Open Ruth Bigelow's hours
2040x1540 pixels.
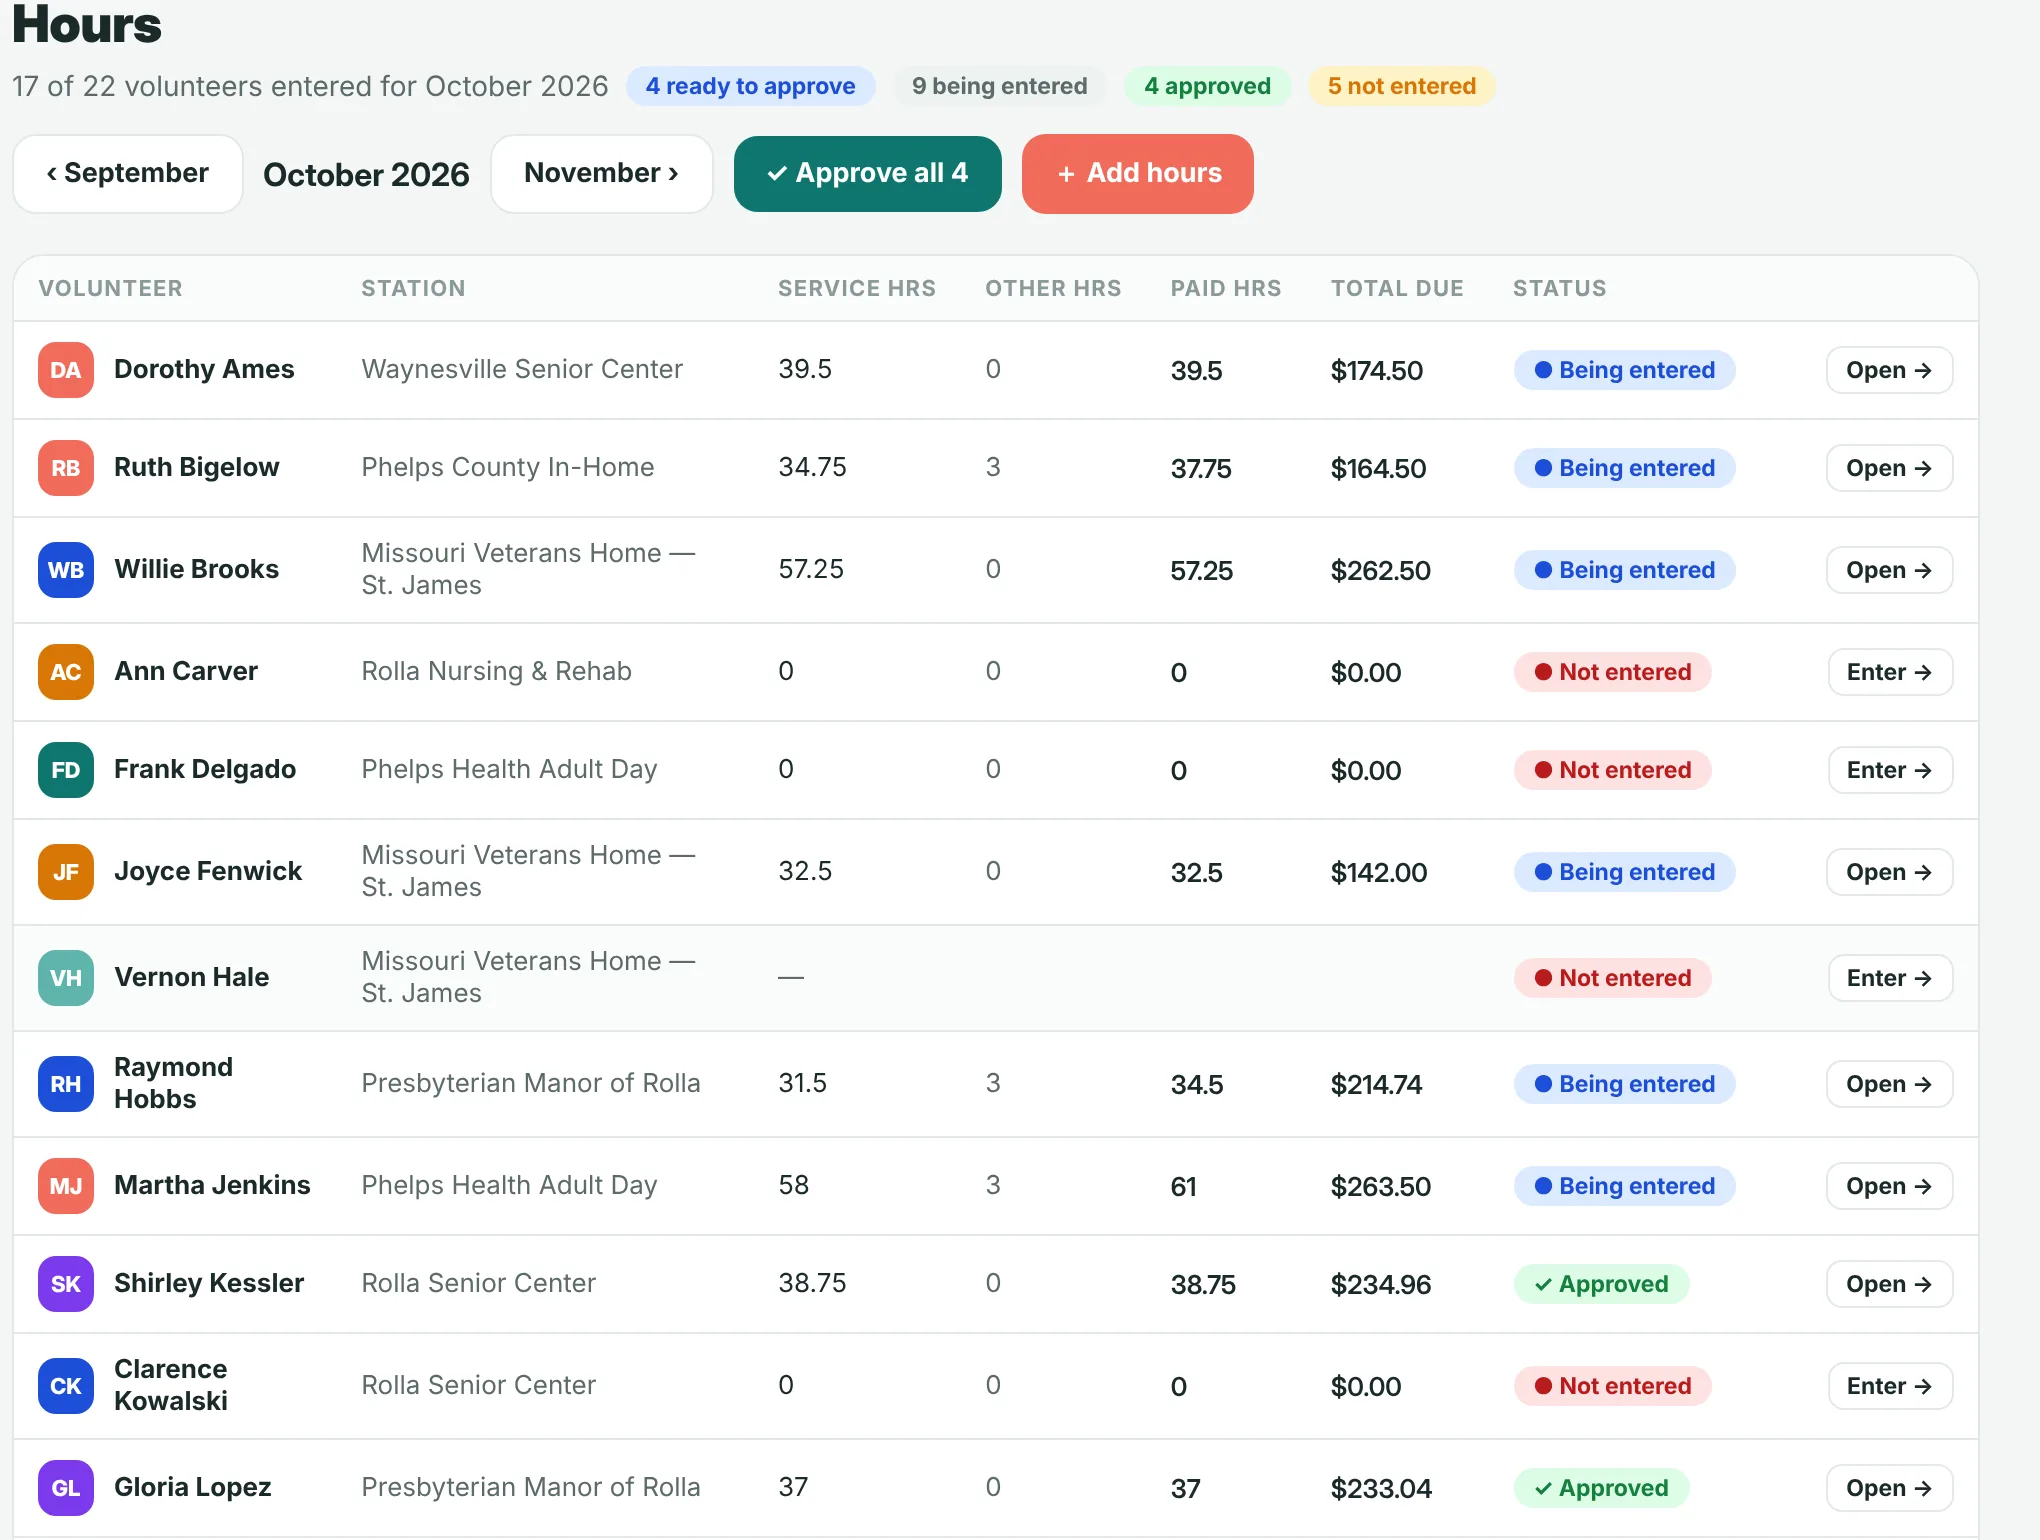point(1889,468)
